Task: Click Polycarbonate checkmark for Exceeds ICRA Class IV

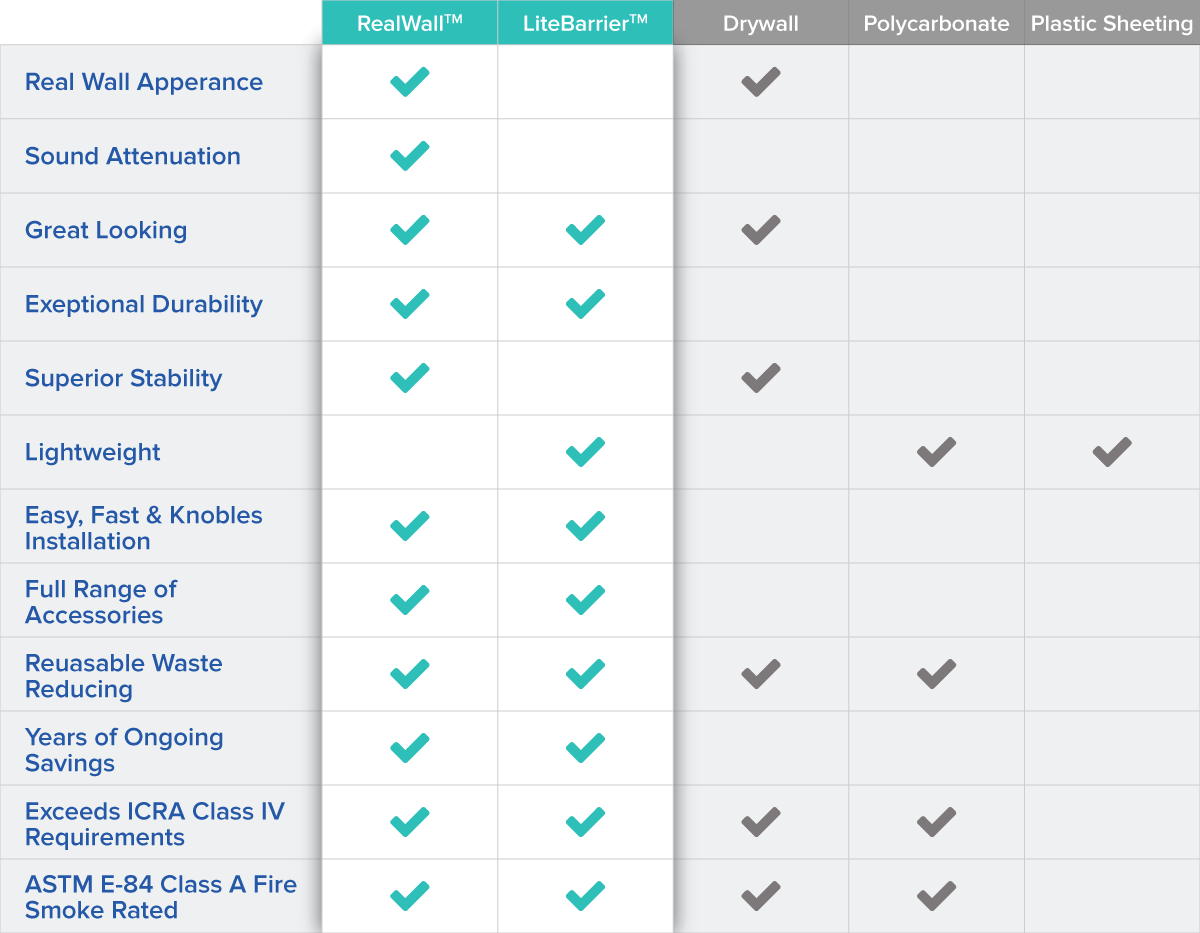Action: coord(936,822)
